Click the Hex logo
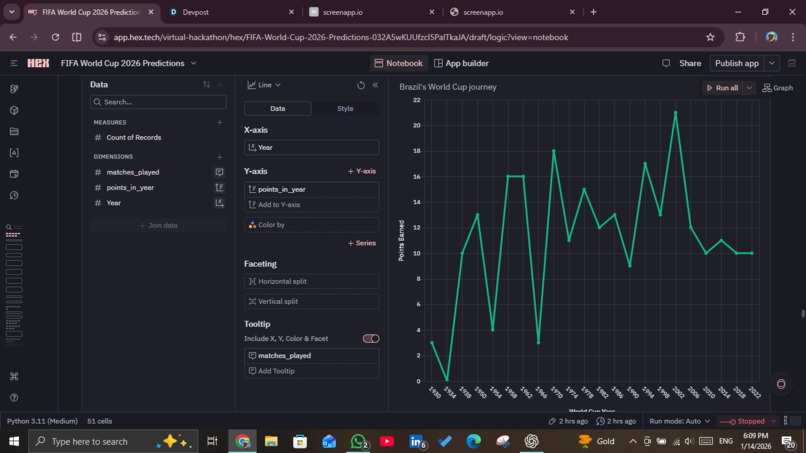The image size is (806, 453). [38, 63]
